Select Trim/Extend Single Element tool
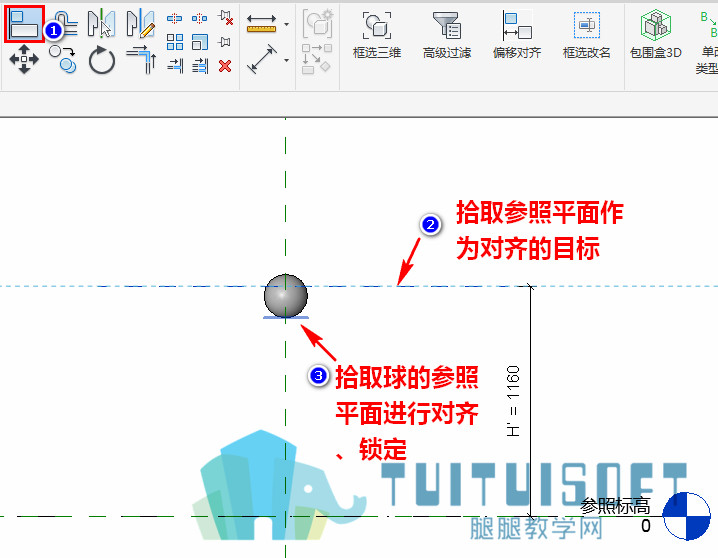 tap(175, 66)
